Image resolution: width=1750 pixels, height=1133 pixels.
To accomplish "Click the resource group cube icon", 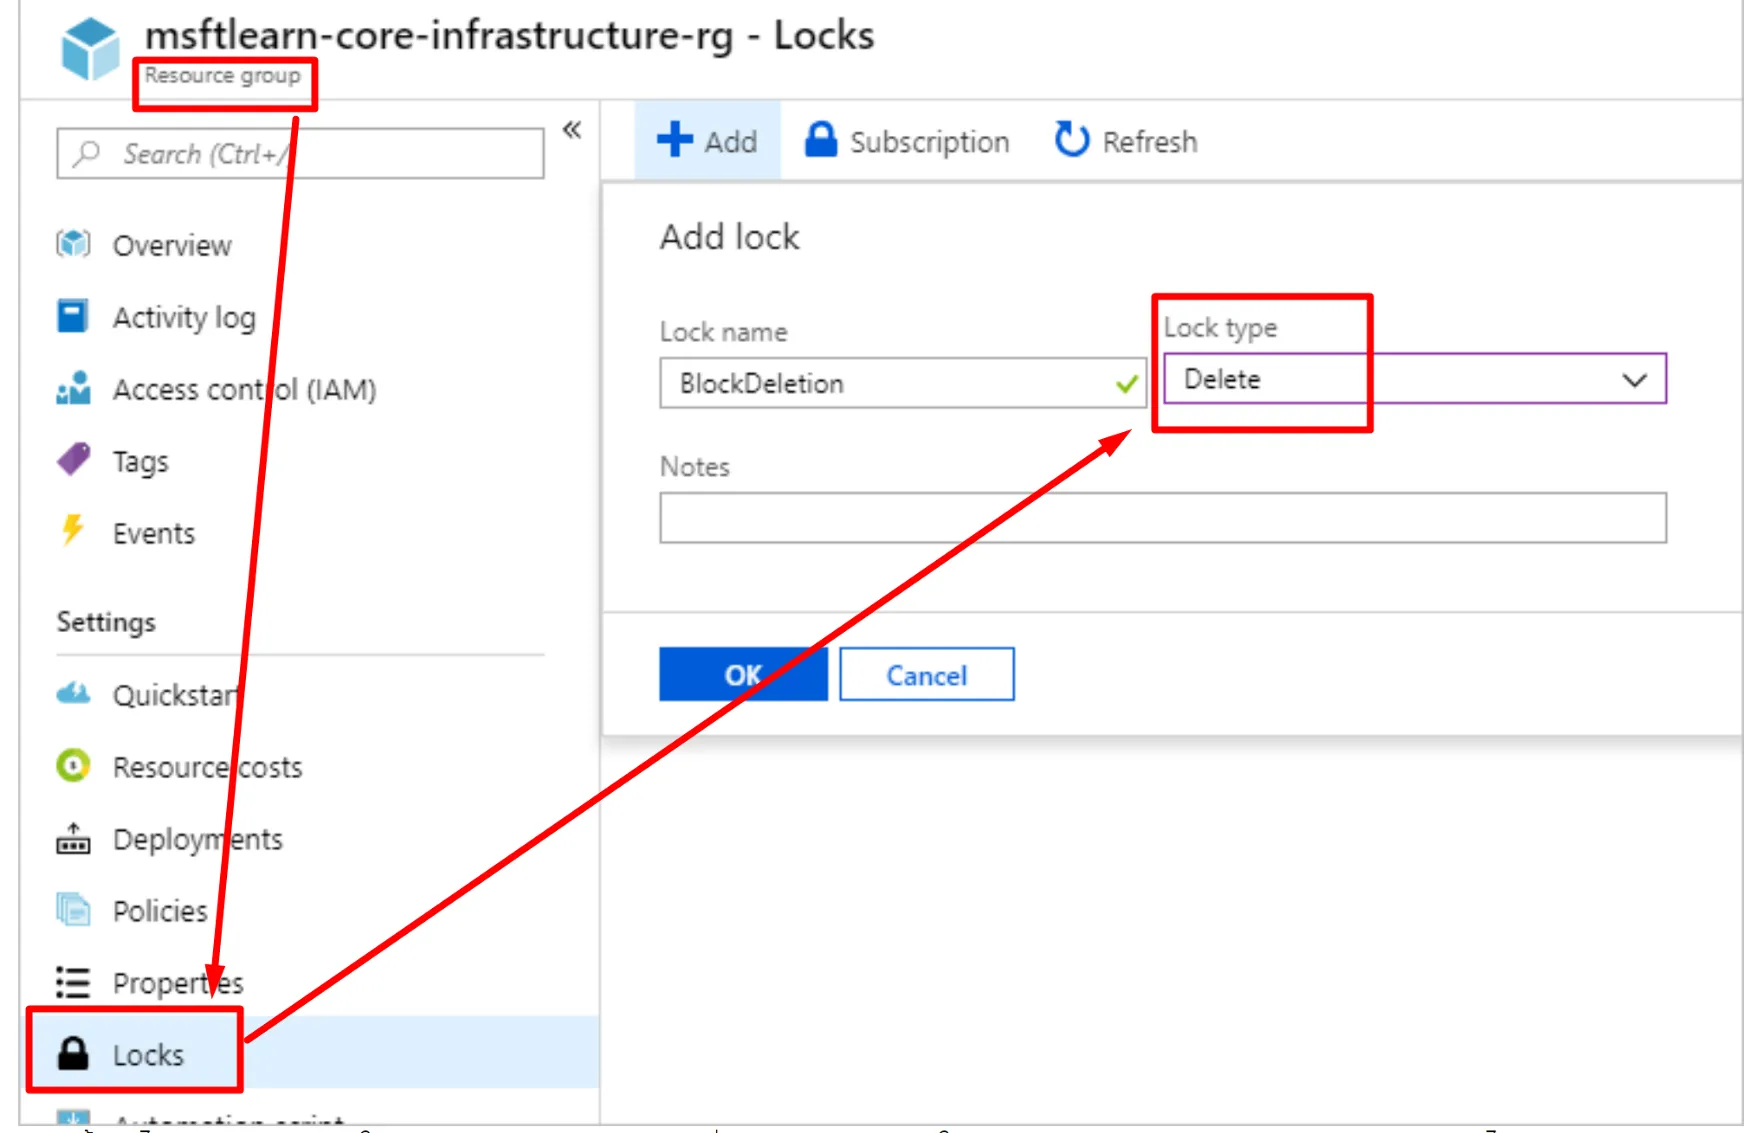I will pos(90,48).
